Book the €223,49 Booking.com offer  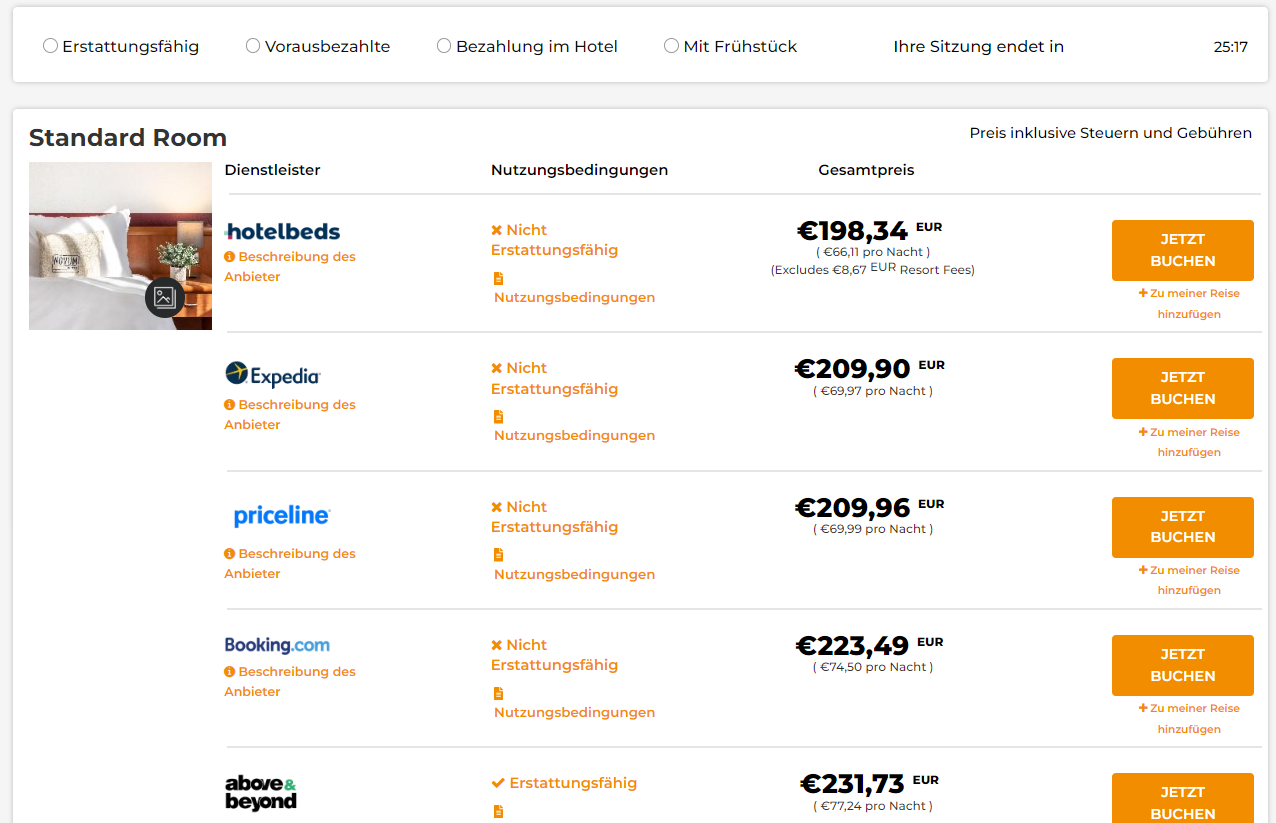1182,665
